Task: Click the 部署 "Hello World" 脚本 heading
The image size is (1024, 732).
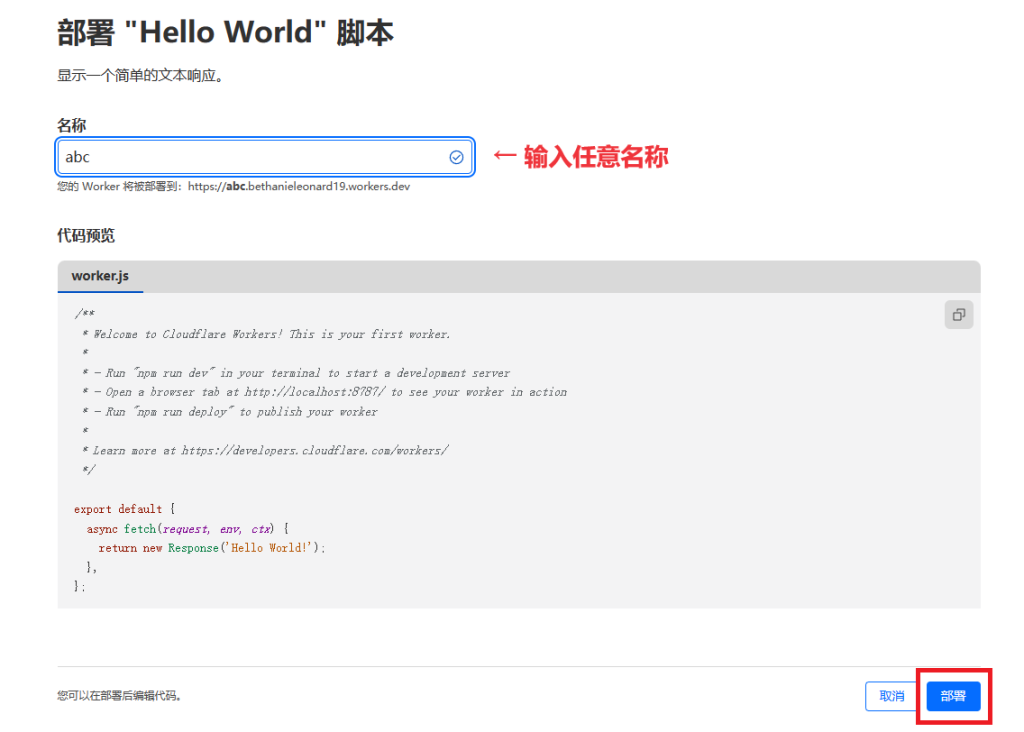Action: coord(225,32)
